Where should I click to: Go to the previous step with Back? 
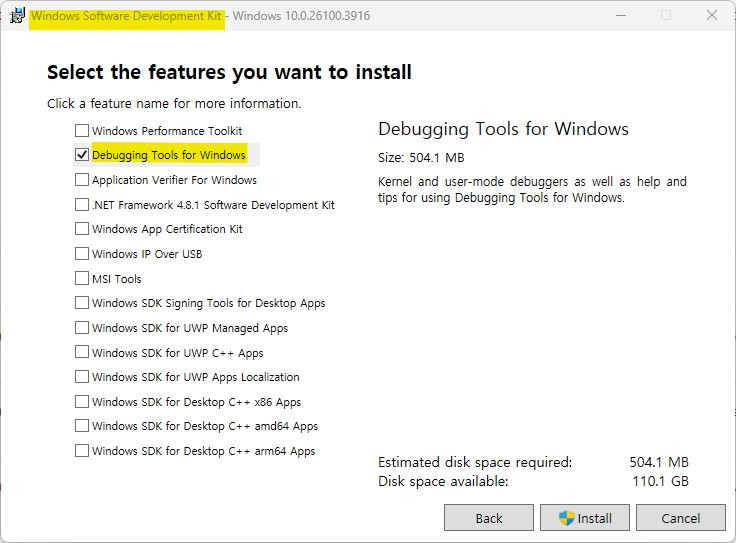click(489, 518)
